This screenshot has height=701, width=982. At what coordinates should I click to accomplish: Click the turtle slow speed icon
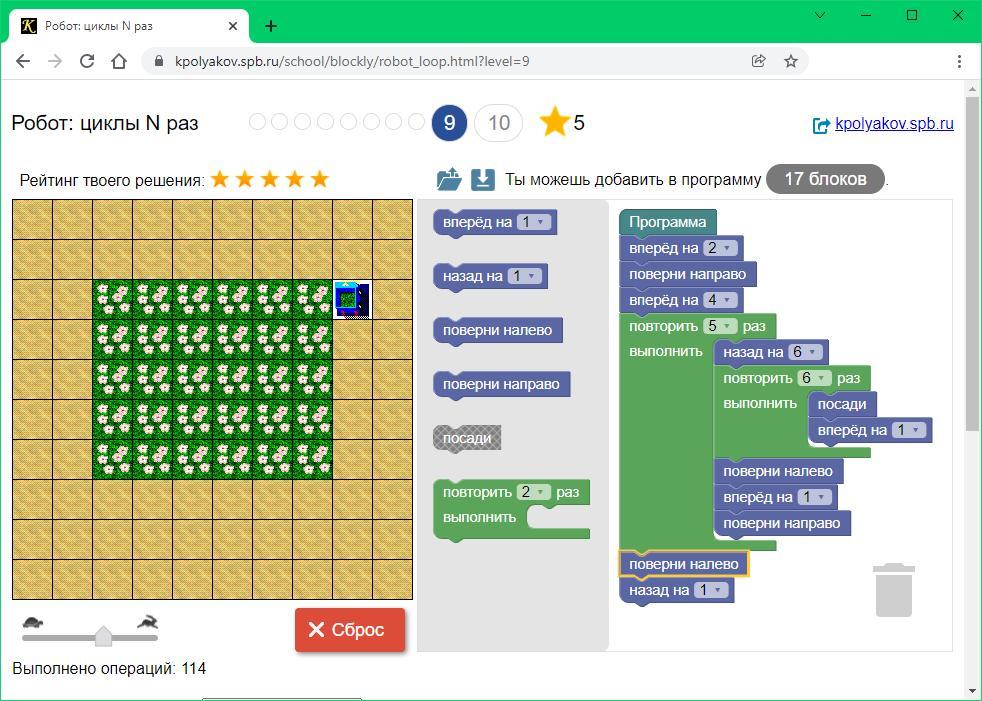point(33,623)
